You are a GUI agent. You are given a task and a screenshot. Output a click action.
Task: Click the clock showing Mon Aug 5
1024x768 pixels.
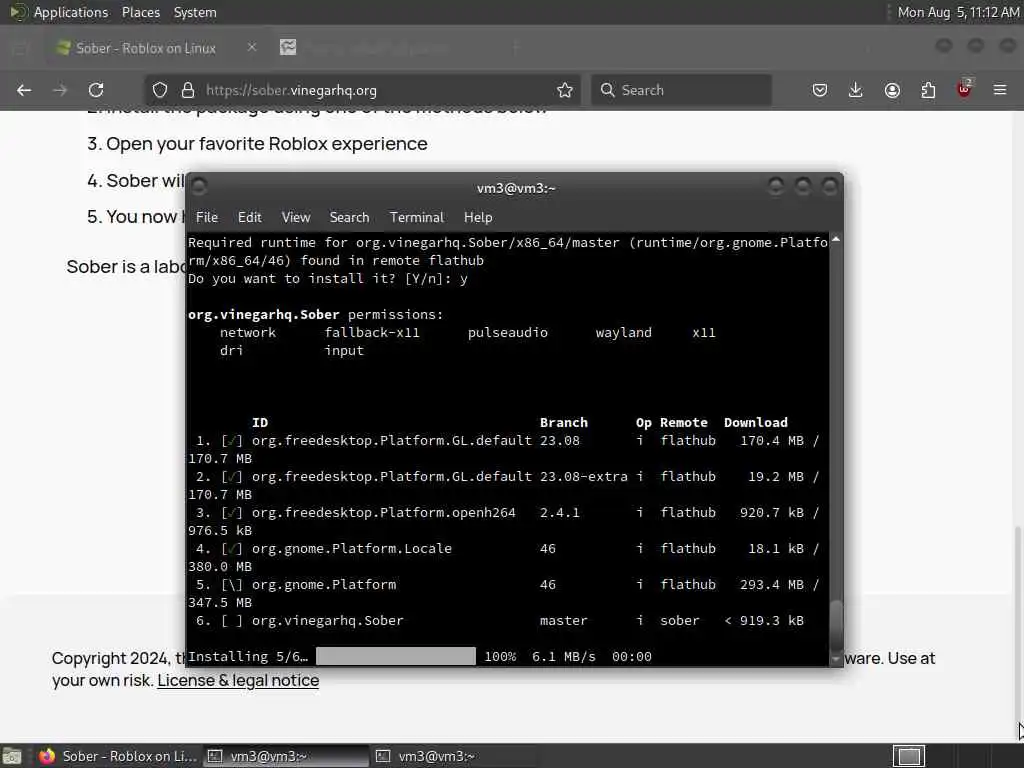[x=958, y=12]
